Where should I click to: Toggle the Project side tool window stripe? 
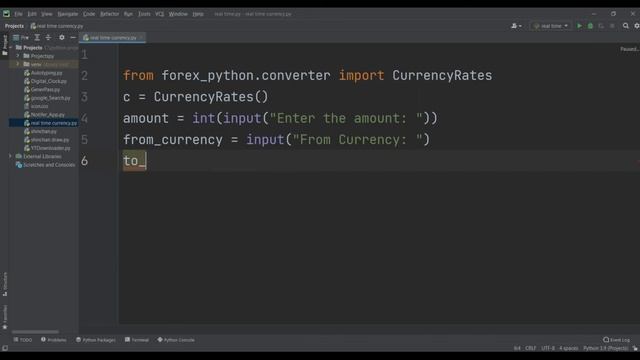pyautogui.click(x=4, y=45)
